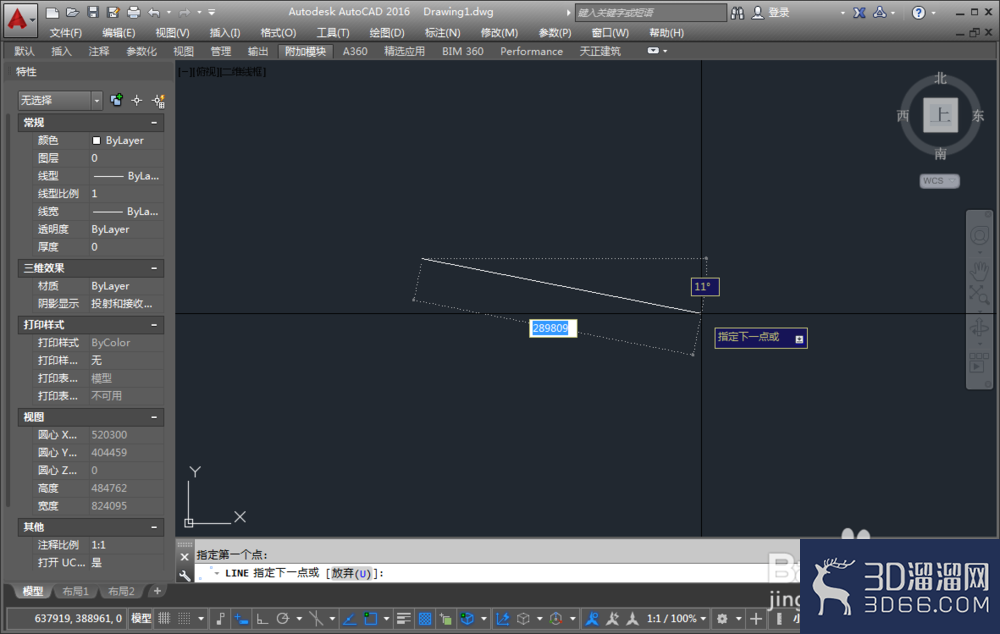Switch to the 布局1 layout tab
Screen dimensions: 1000x634
point(75,591)
